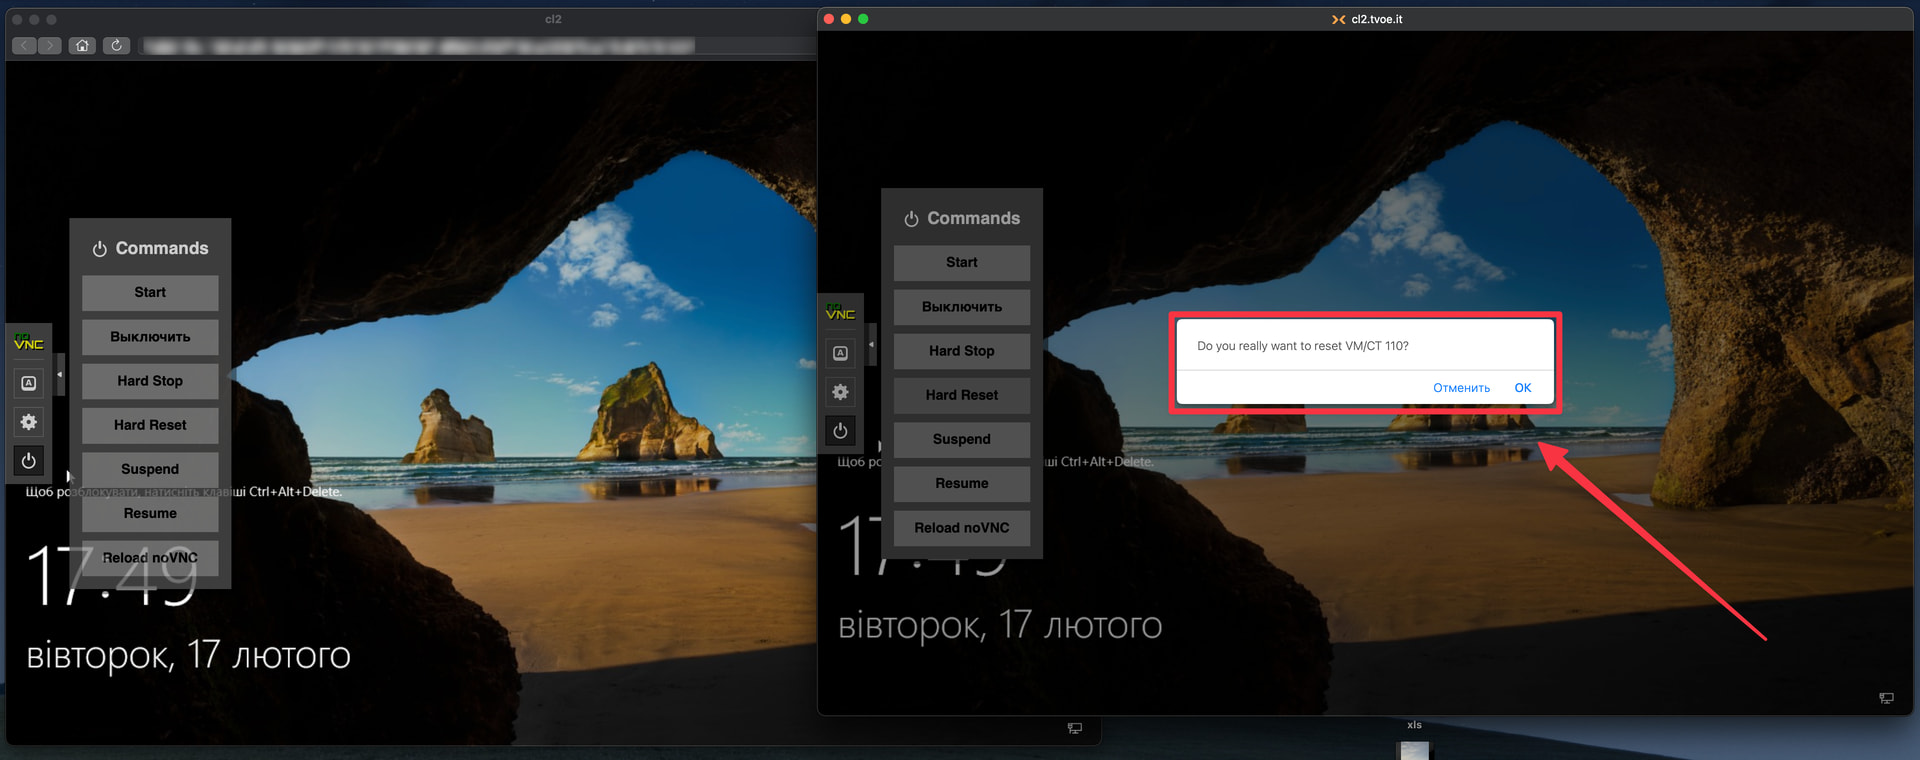
Task: Click the power icon in left noVNC sidebar
Action: pos(29,461)
